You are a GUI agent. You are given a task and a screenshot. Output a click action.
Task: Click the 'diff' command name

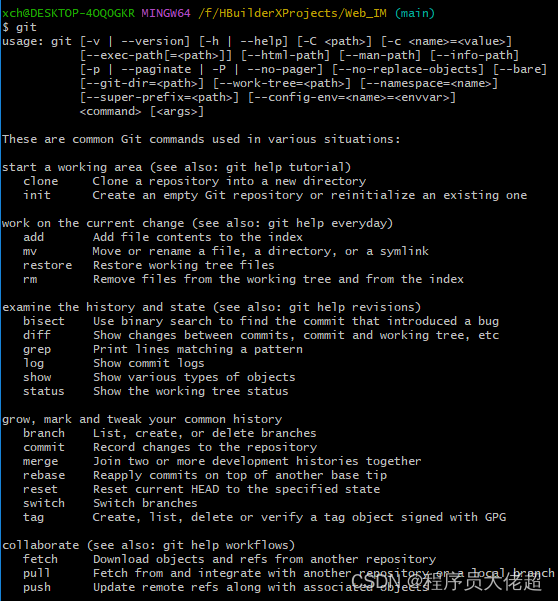pos(37,335)
